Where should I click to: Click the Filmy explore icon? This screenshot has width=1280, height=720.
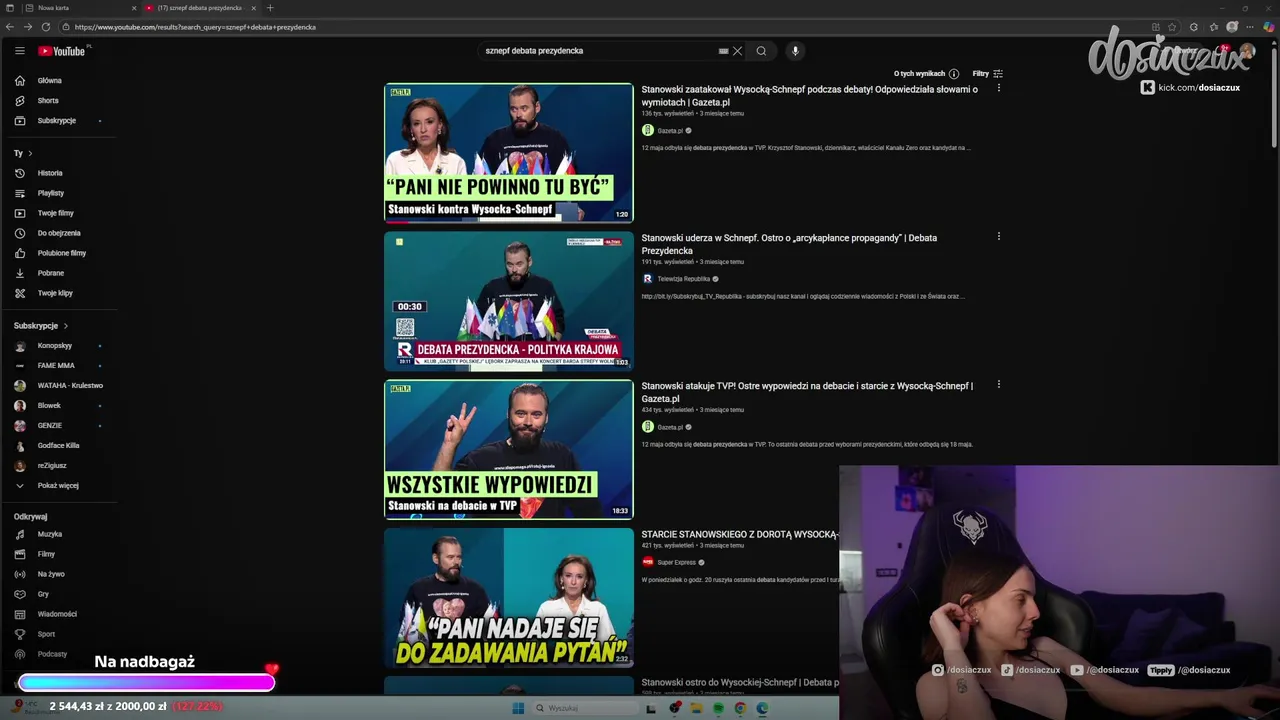click(19, 554)
